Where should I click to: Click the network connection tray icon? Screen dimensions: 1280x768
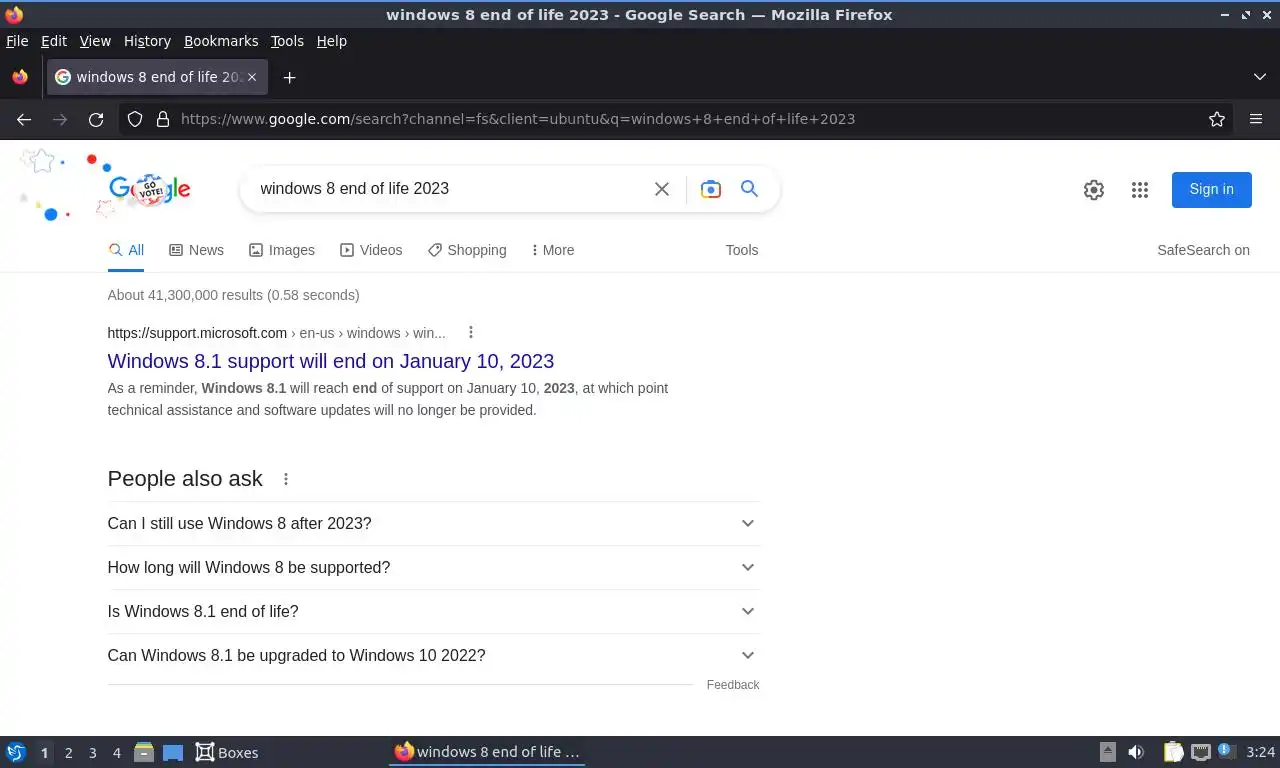click(x=1201, y=752)
